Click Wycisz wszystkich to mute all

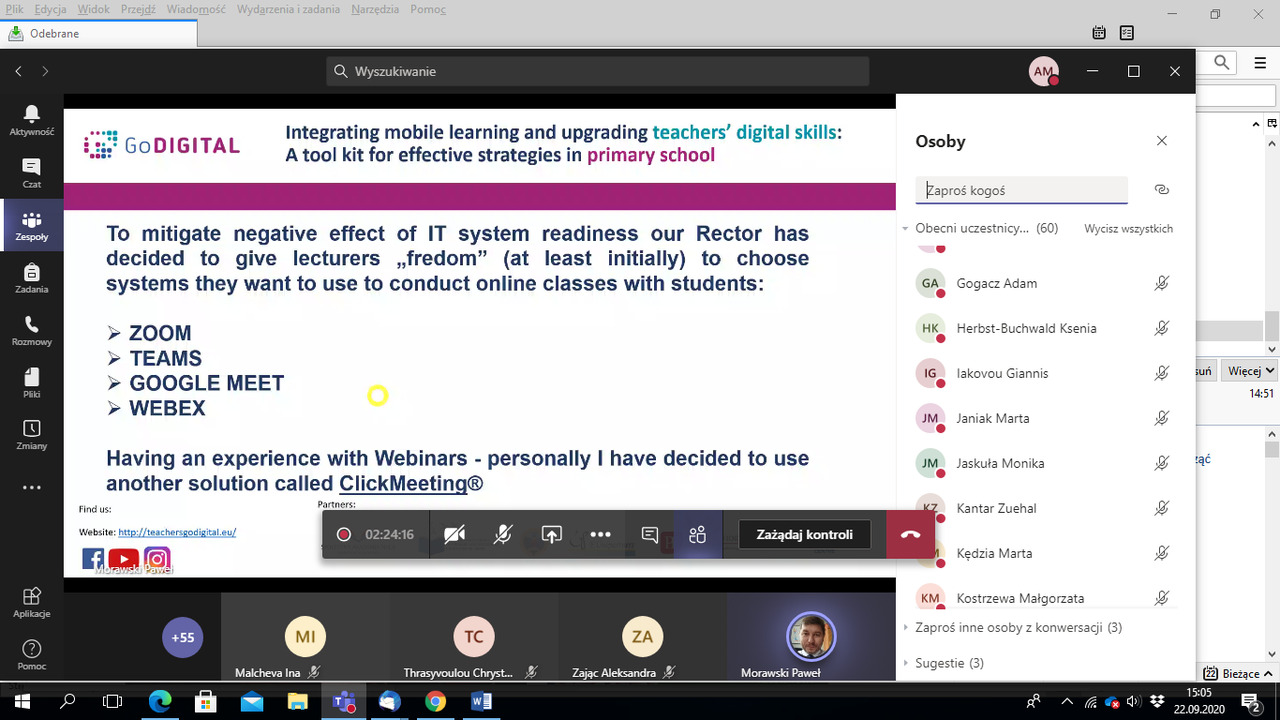point(1128,229)
